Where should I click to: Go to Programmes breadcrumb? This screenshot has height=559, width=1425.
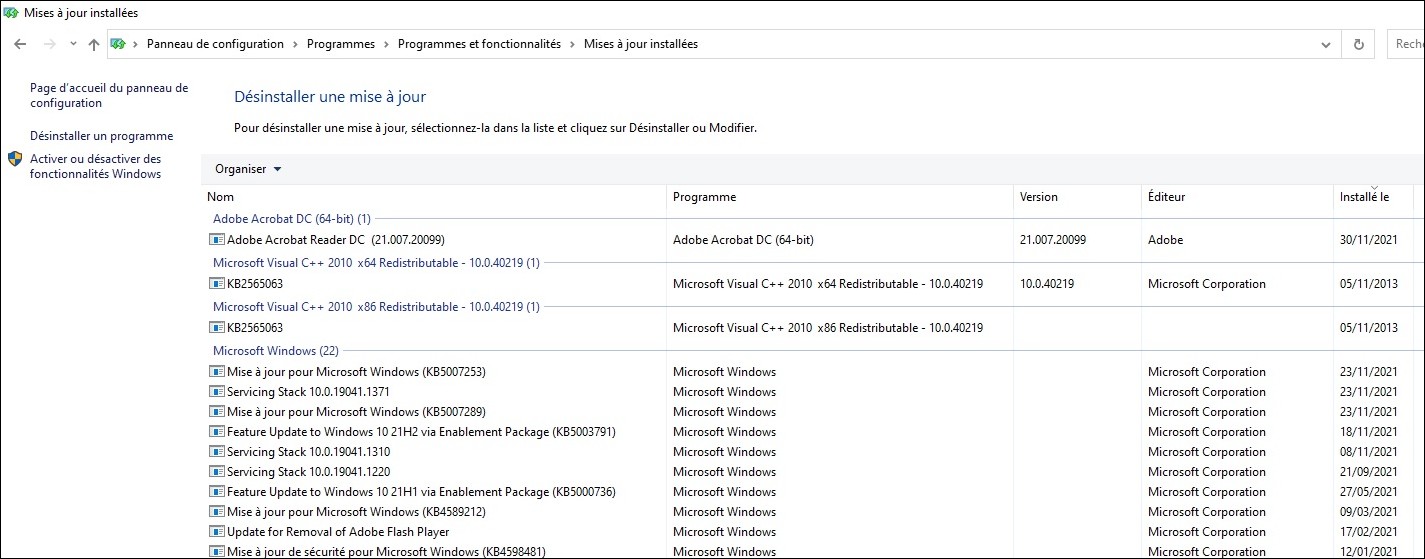tap(341, 44)
